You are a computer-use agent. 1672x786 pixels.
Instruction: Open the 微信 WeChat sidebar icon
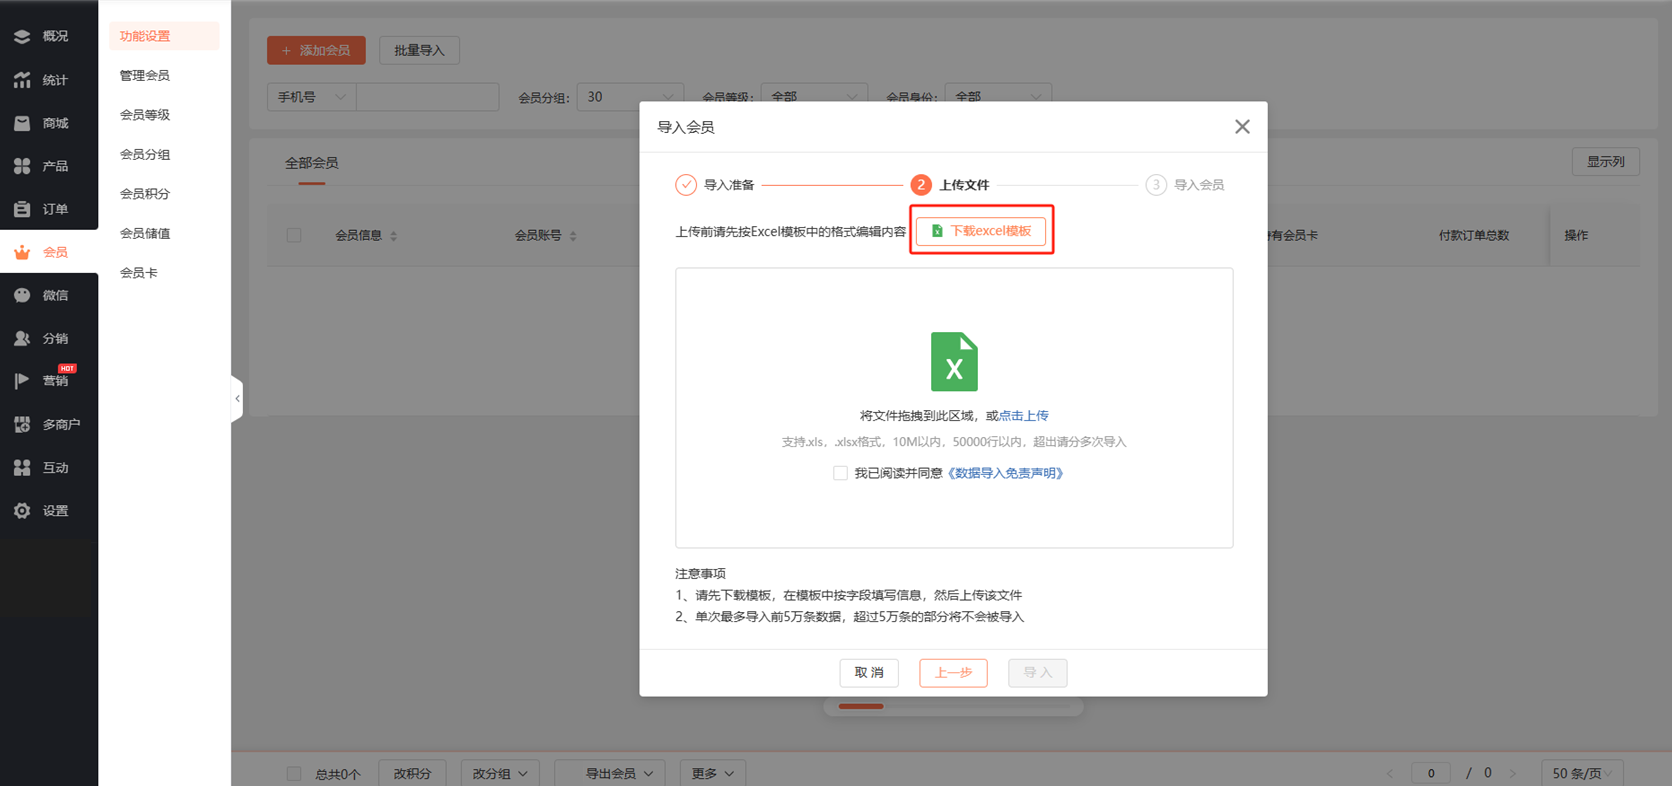(x=22, y=295)
